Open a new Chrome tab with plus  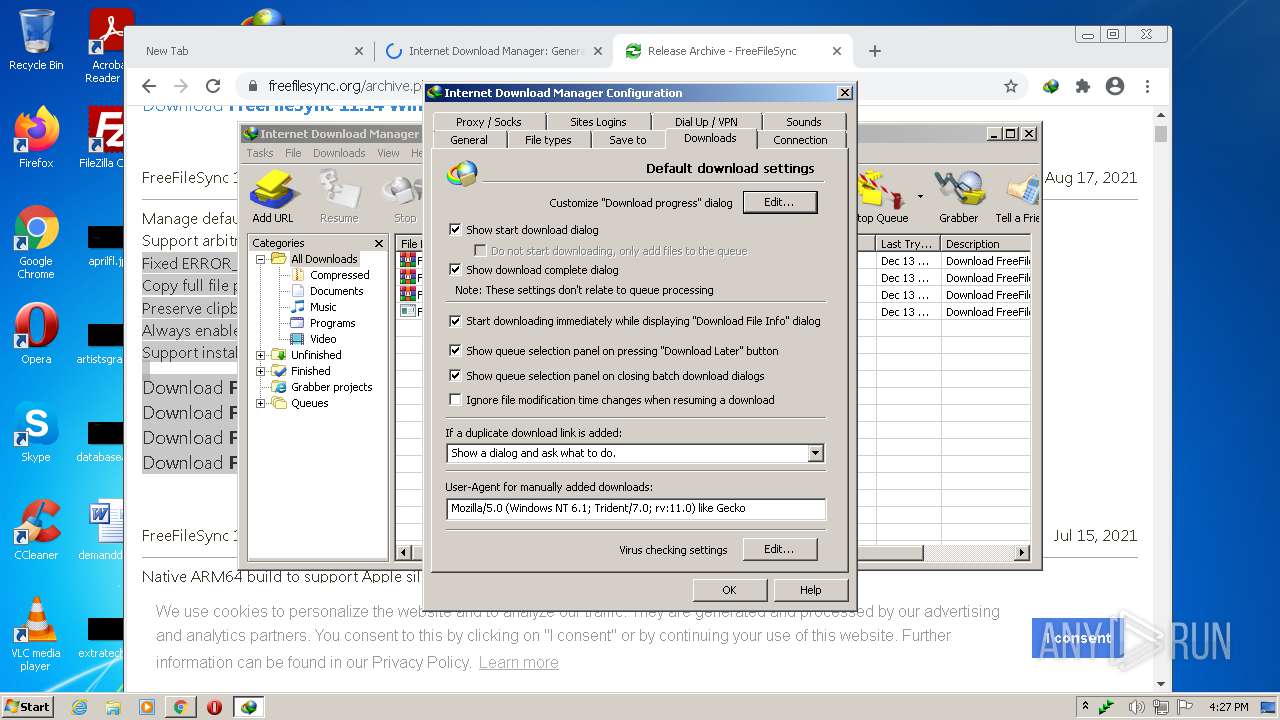pyautogui.click(x=875, y=51)
